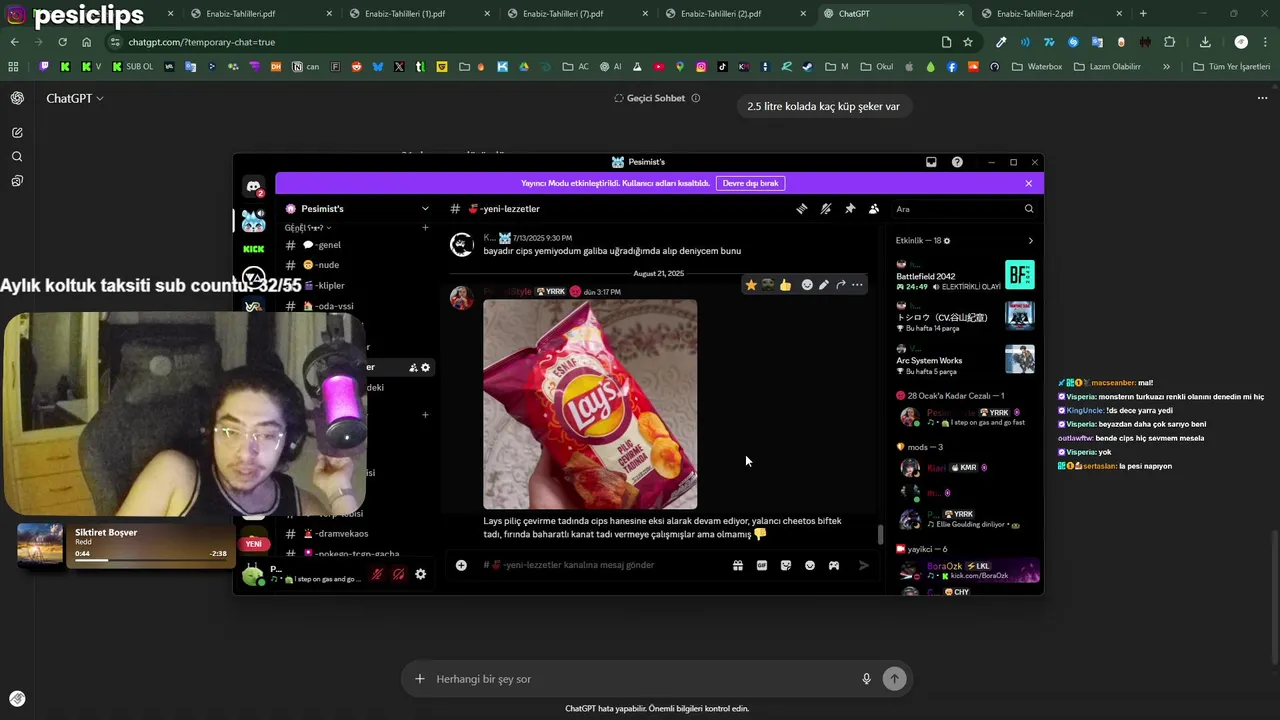Expand the Pesimist's server dropdown menu
1280x720 pixels.
[x=425, y=209]
